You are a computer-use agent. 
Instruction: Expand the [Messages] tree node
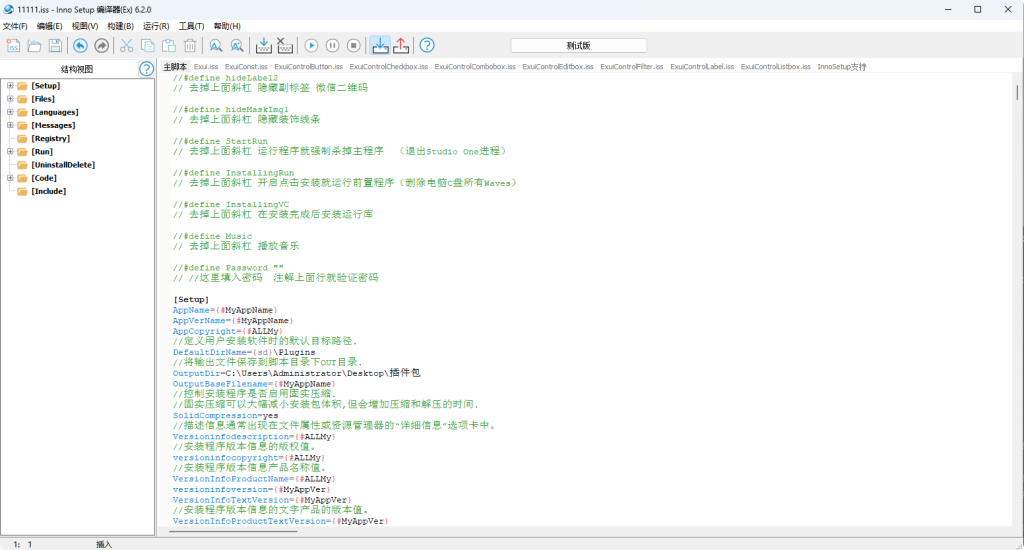click(x=10, y=125)
